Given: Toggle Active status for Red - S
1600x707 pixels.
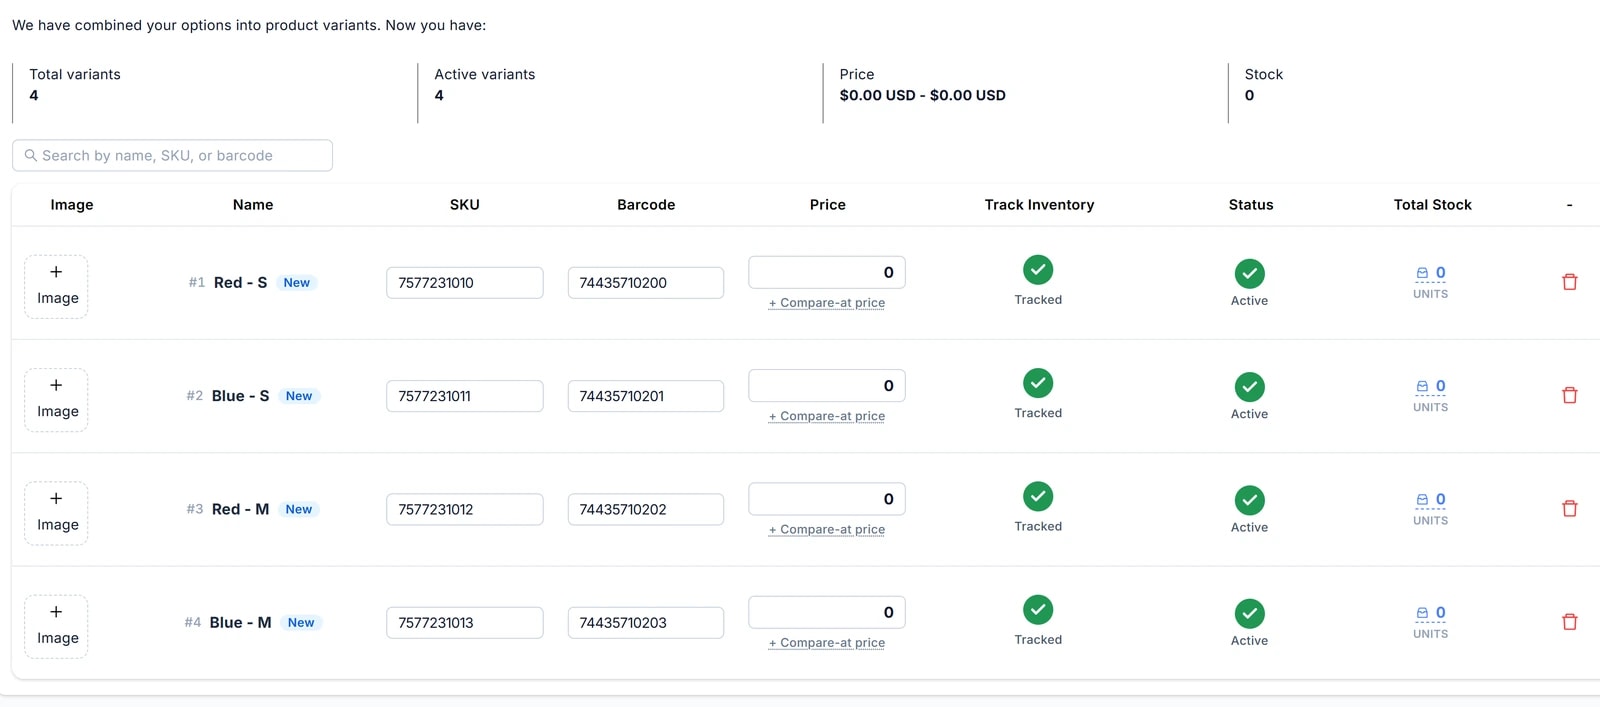Looking at the screenshot, I should point(1250,274).
